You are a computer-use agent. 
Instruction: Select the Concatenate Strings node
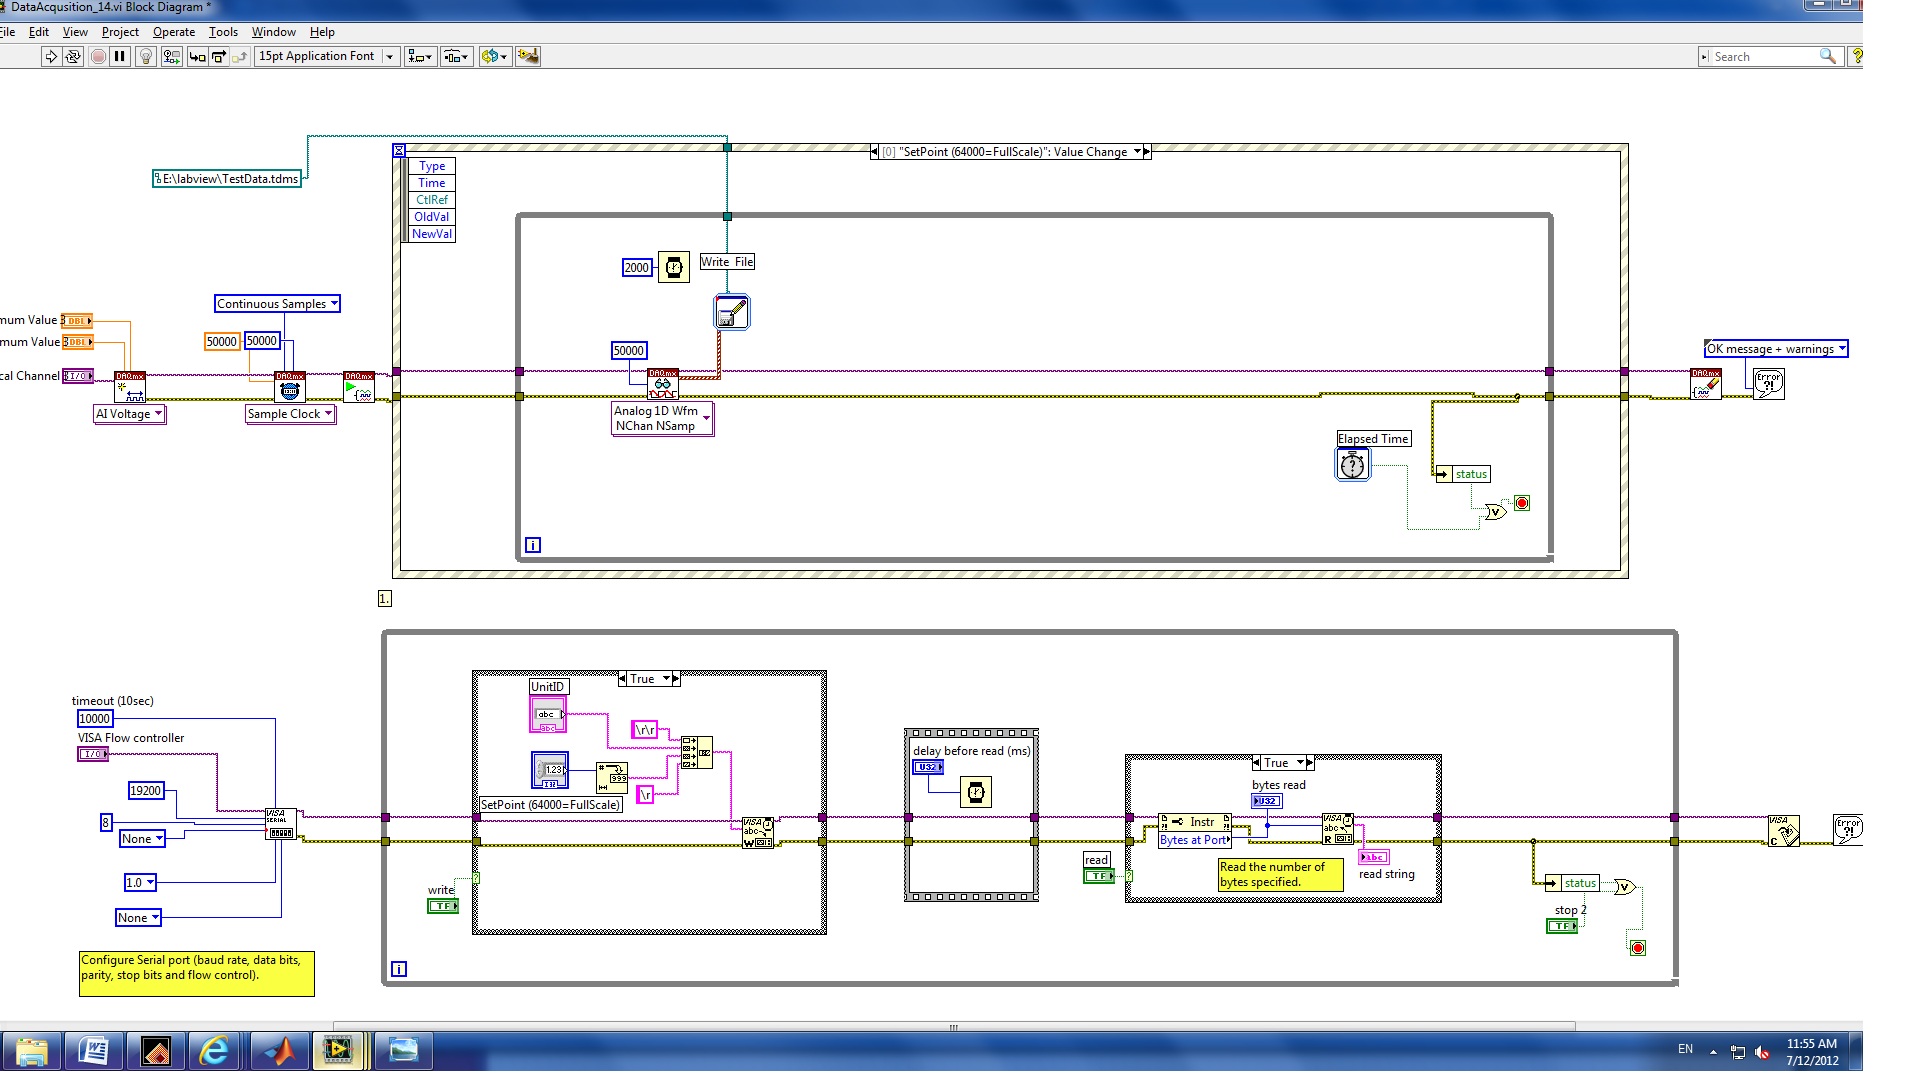[x=697, y=752]
